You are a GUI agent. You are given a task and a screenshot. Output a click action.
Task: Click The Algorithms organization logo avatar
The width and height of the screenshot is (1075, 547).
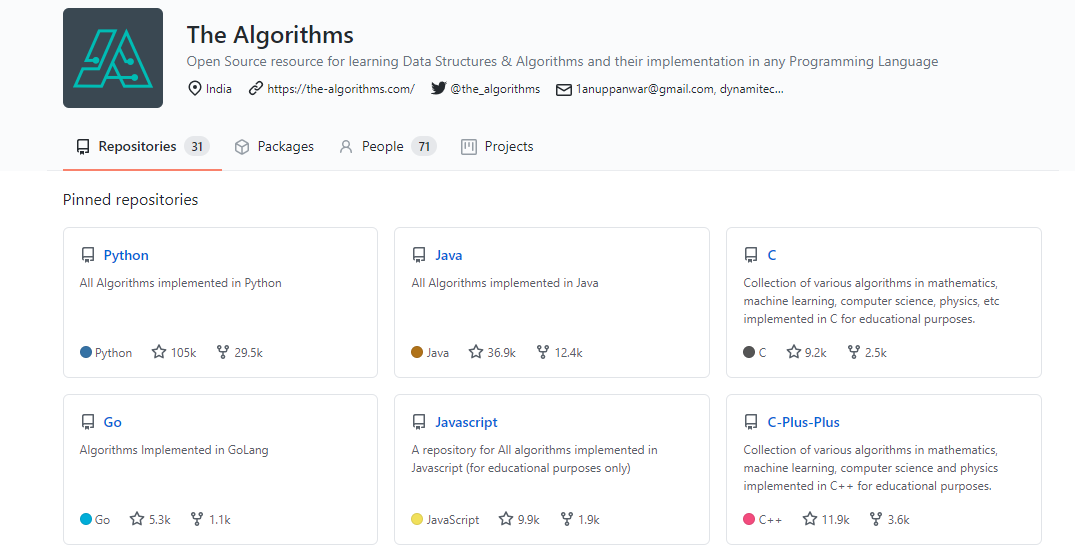[113, 58]
